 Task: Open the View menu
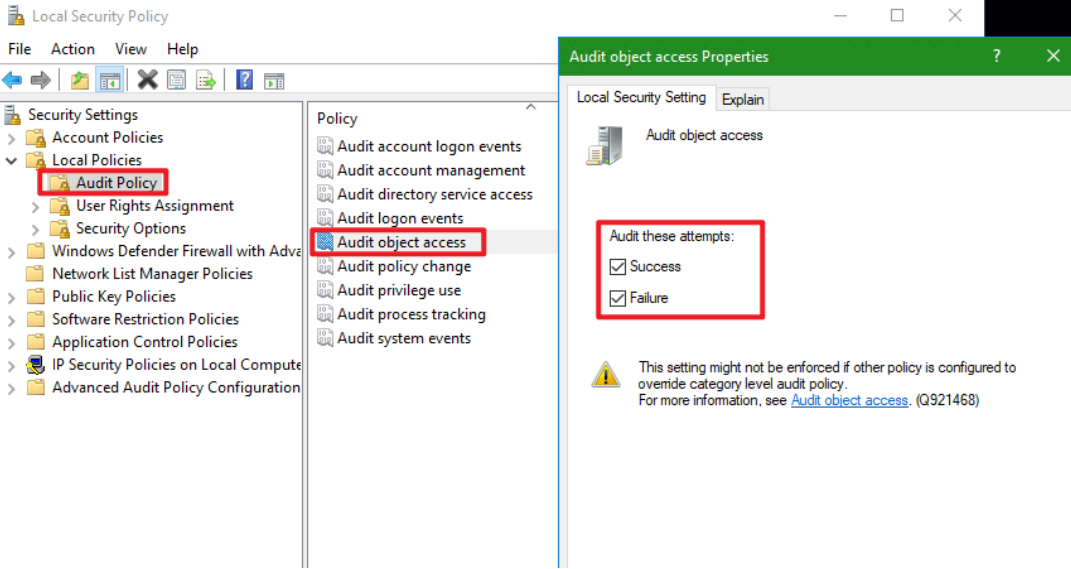131,49
